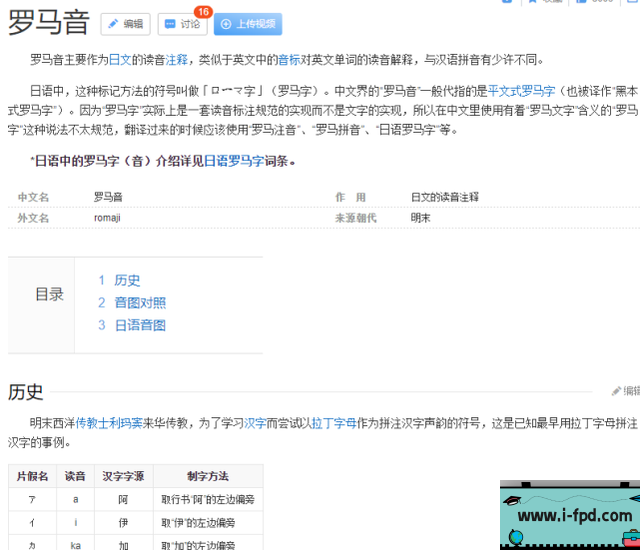Open the 利玛窦 hyperlink
The height and width of the screenshot is (550, 640).
pyautogui.click(x=125, y=423)
